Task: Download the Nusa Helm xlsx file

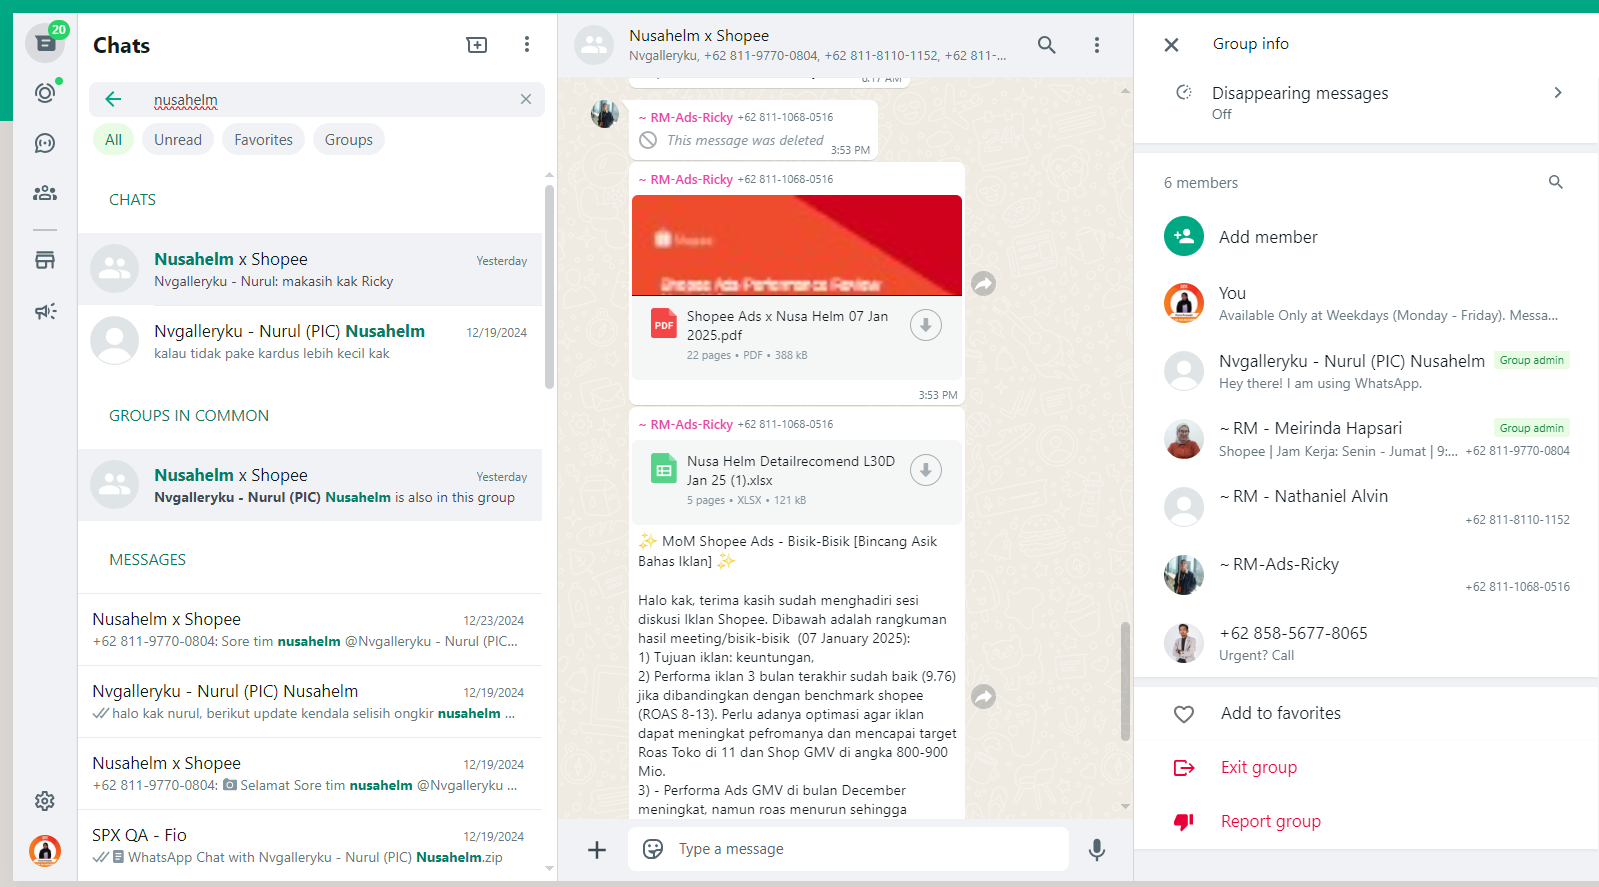Action: coord(926,470)
